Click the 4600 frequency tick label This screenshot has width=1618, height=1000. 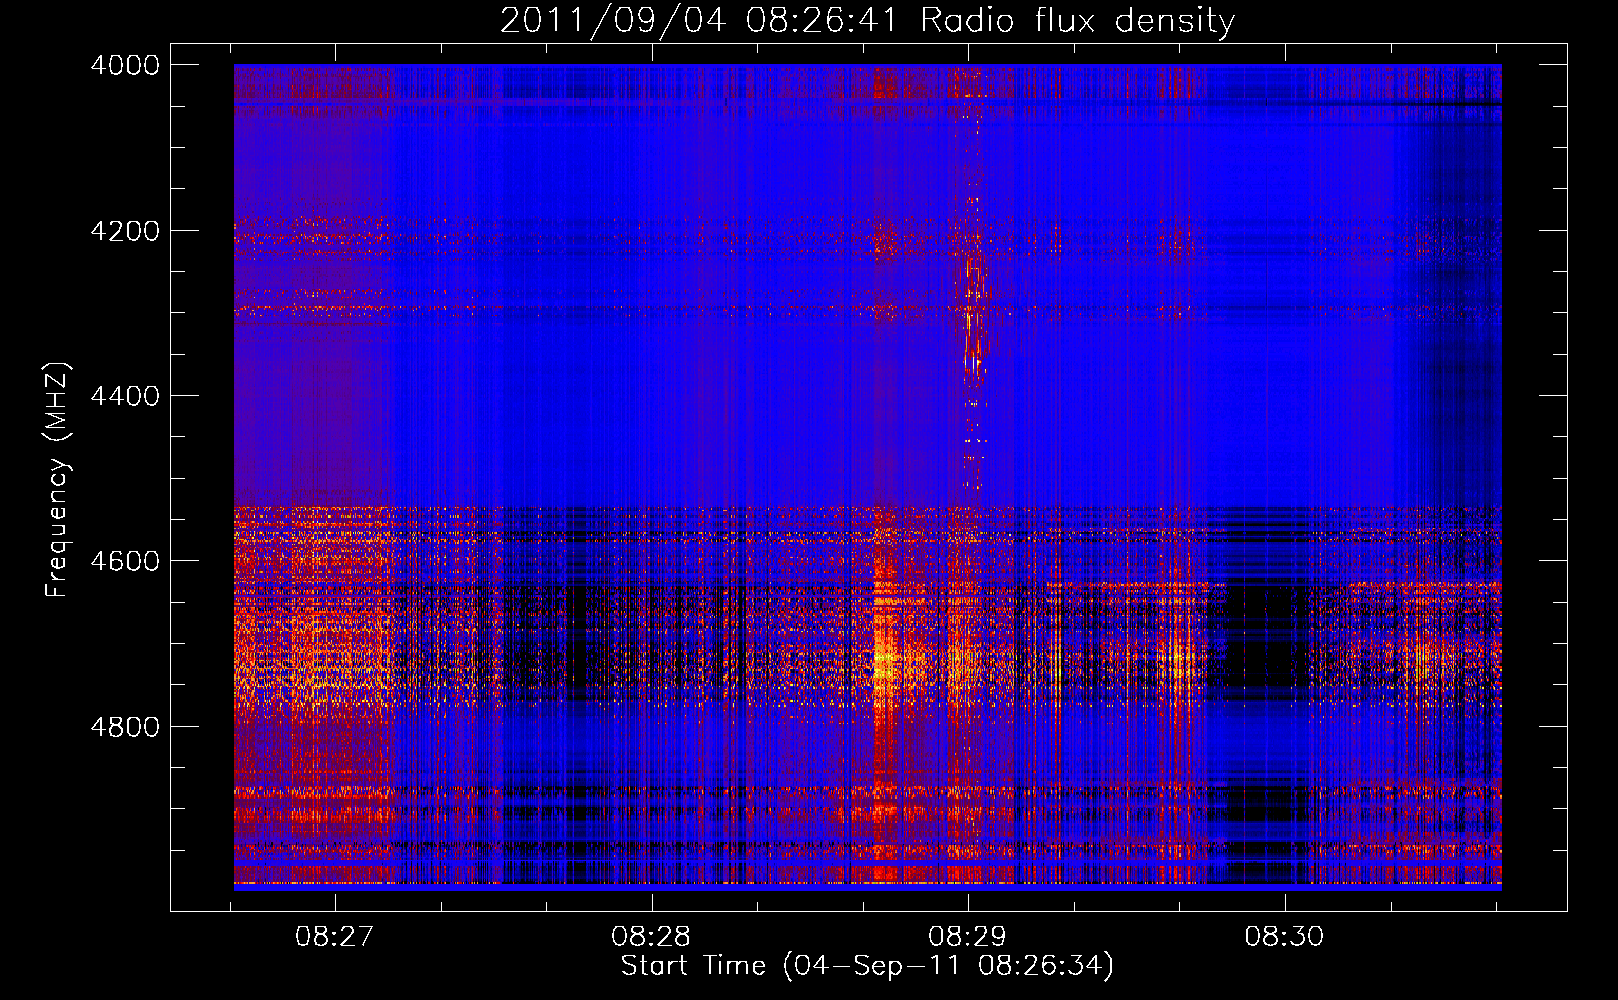click(125, 561)
